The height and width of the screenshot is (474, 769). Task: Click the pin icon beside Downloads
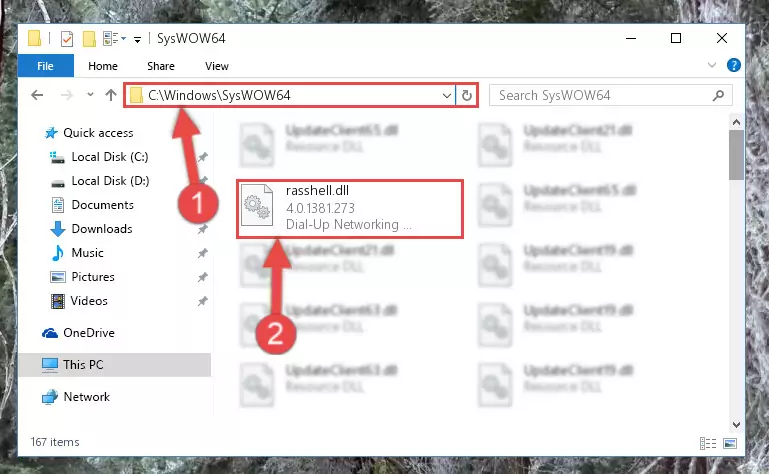(203, 229)
